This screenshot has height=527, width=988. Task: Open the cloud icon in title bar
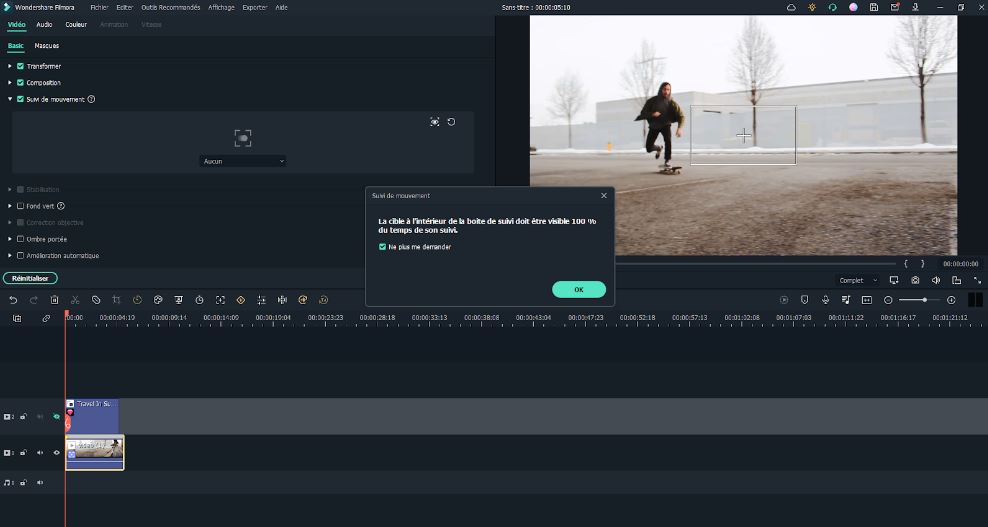791,8
